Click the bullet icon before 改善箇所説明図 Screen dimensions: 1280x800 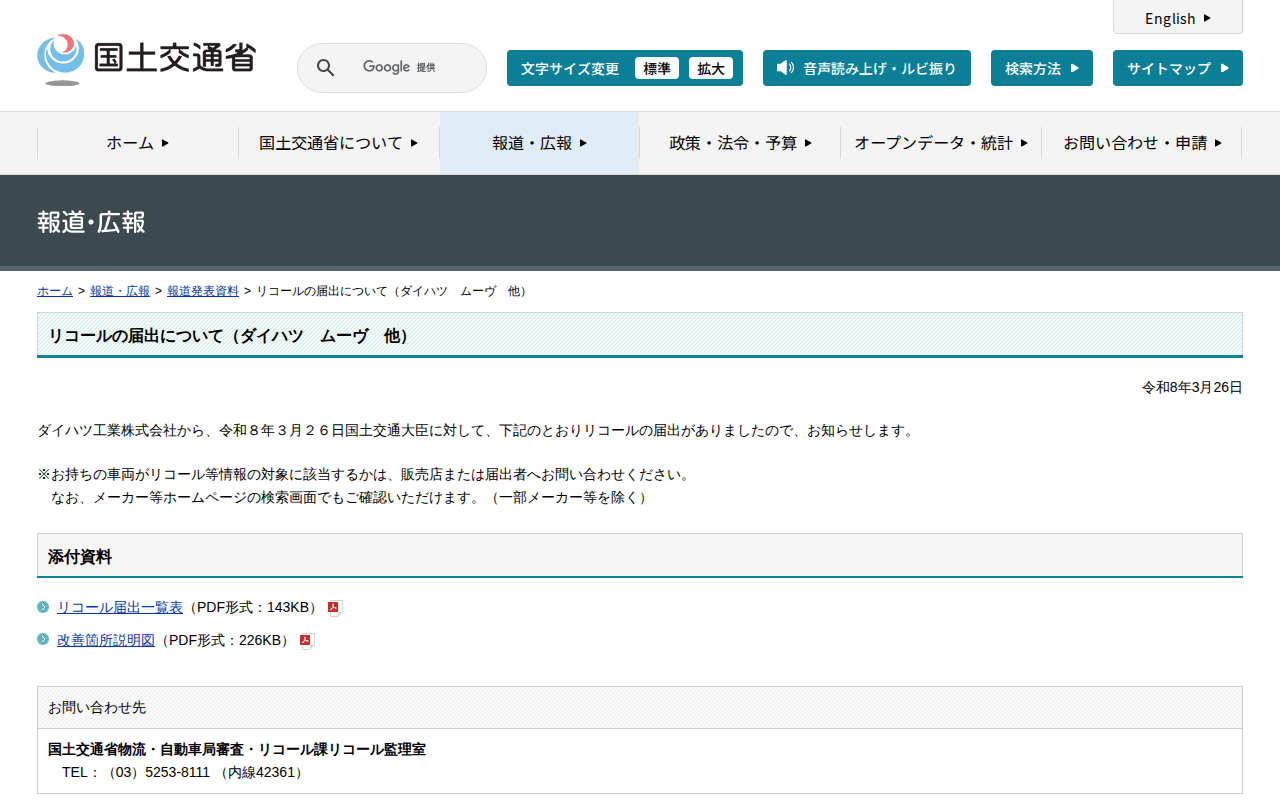[x=43, y=640]
